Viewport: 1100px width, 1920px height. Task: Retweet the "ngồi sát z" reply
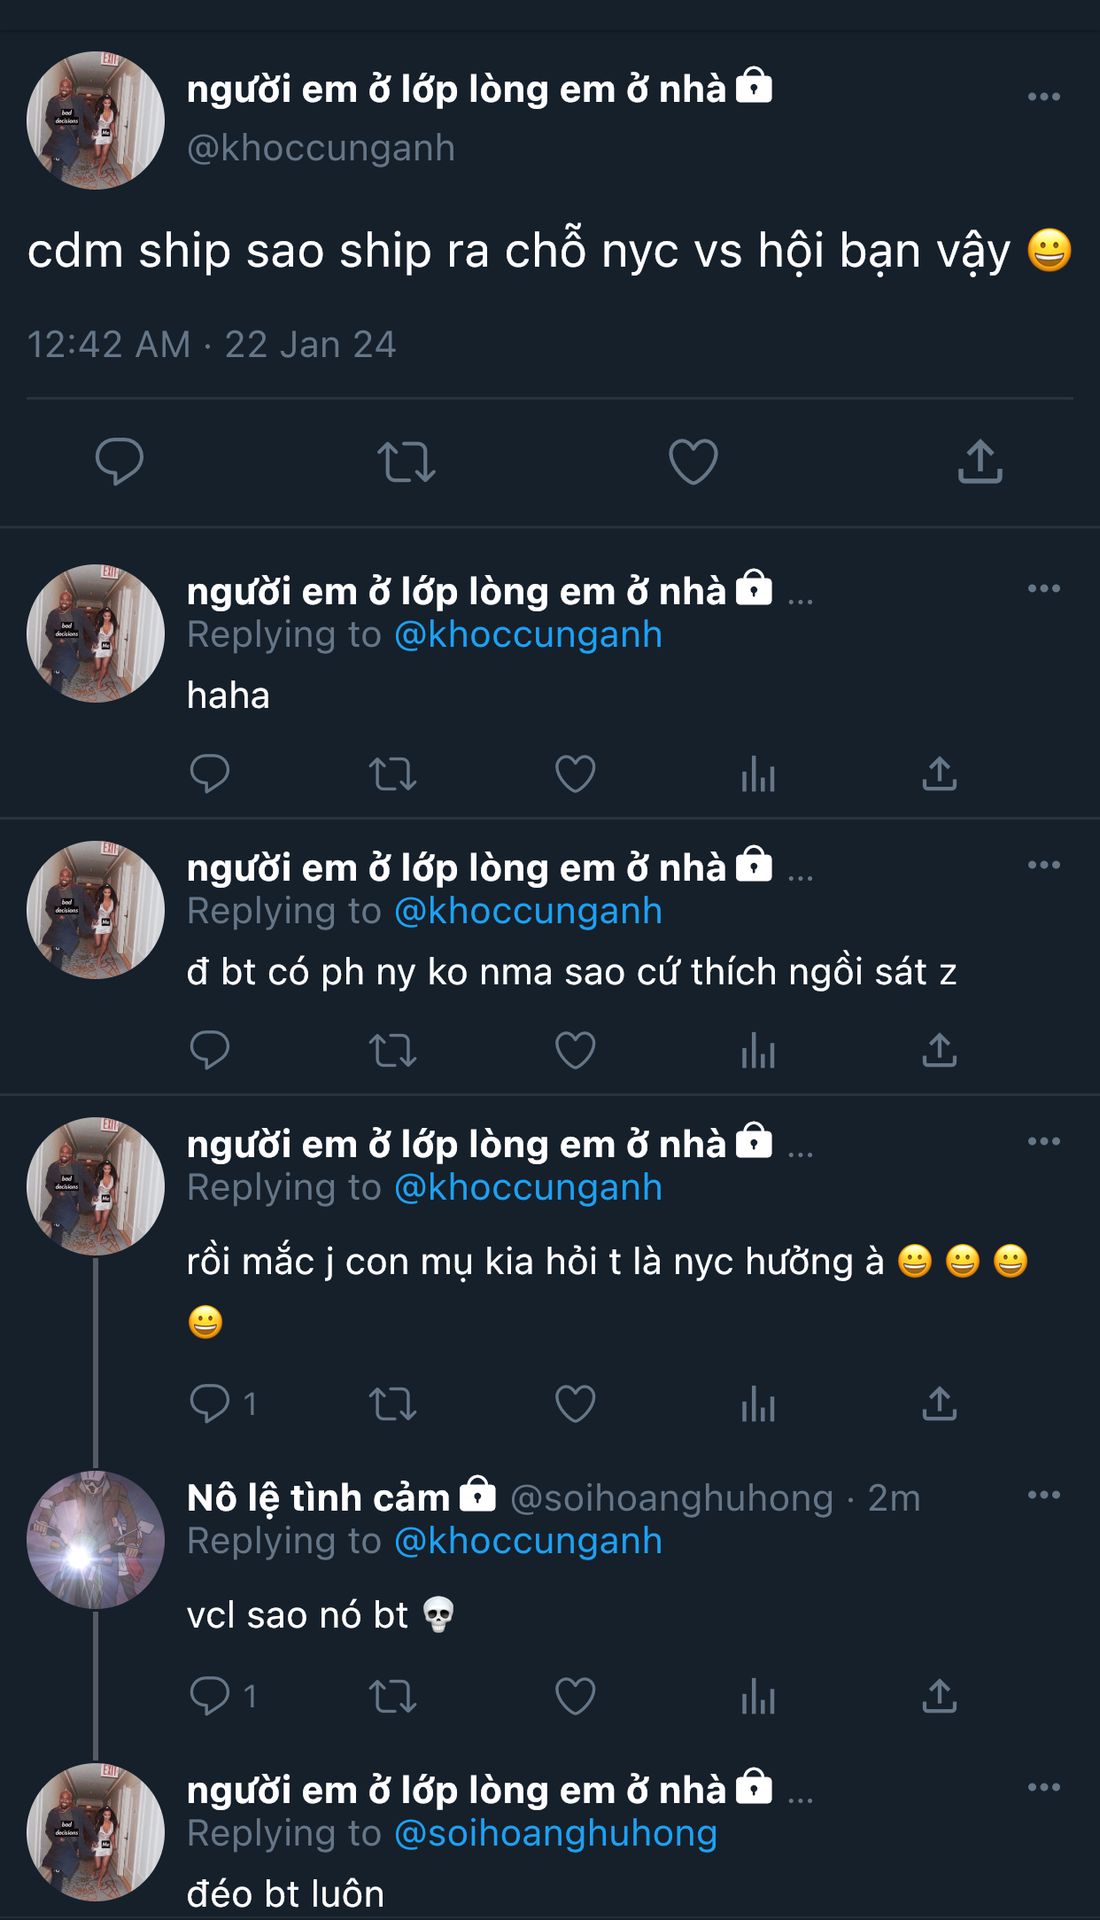click(x=392, y=1051)
